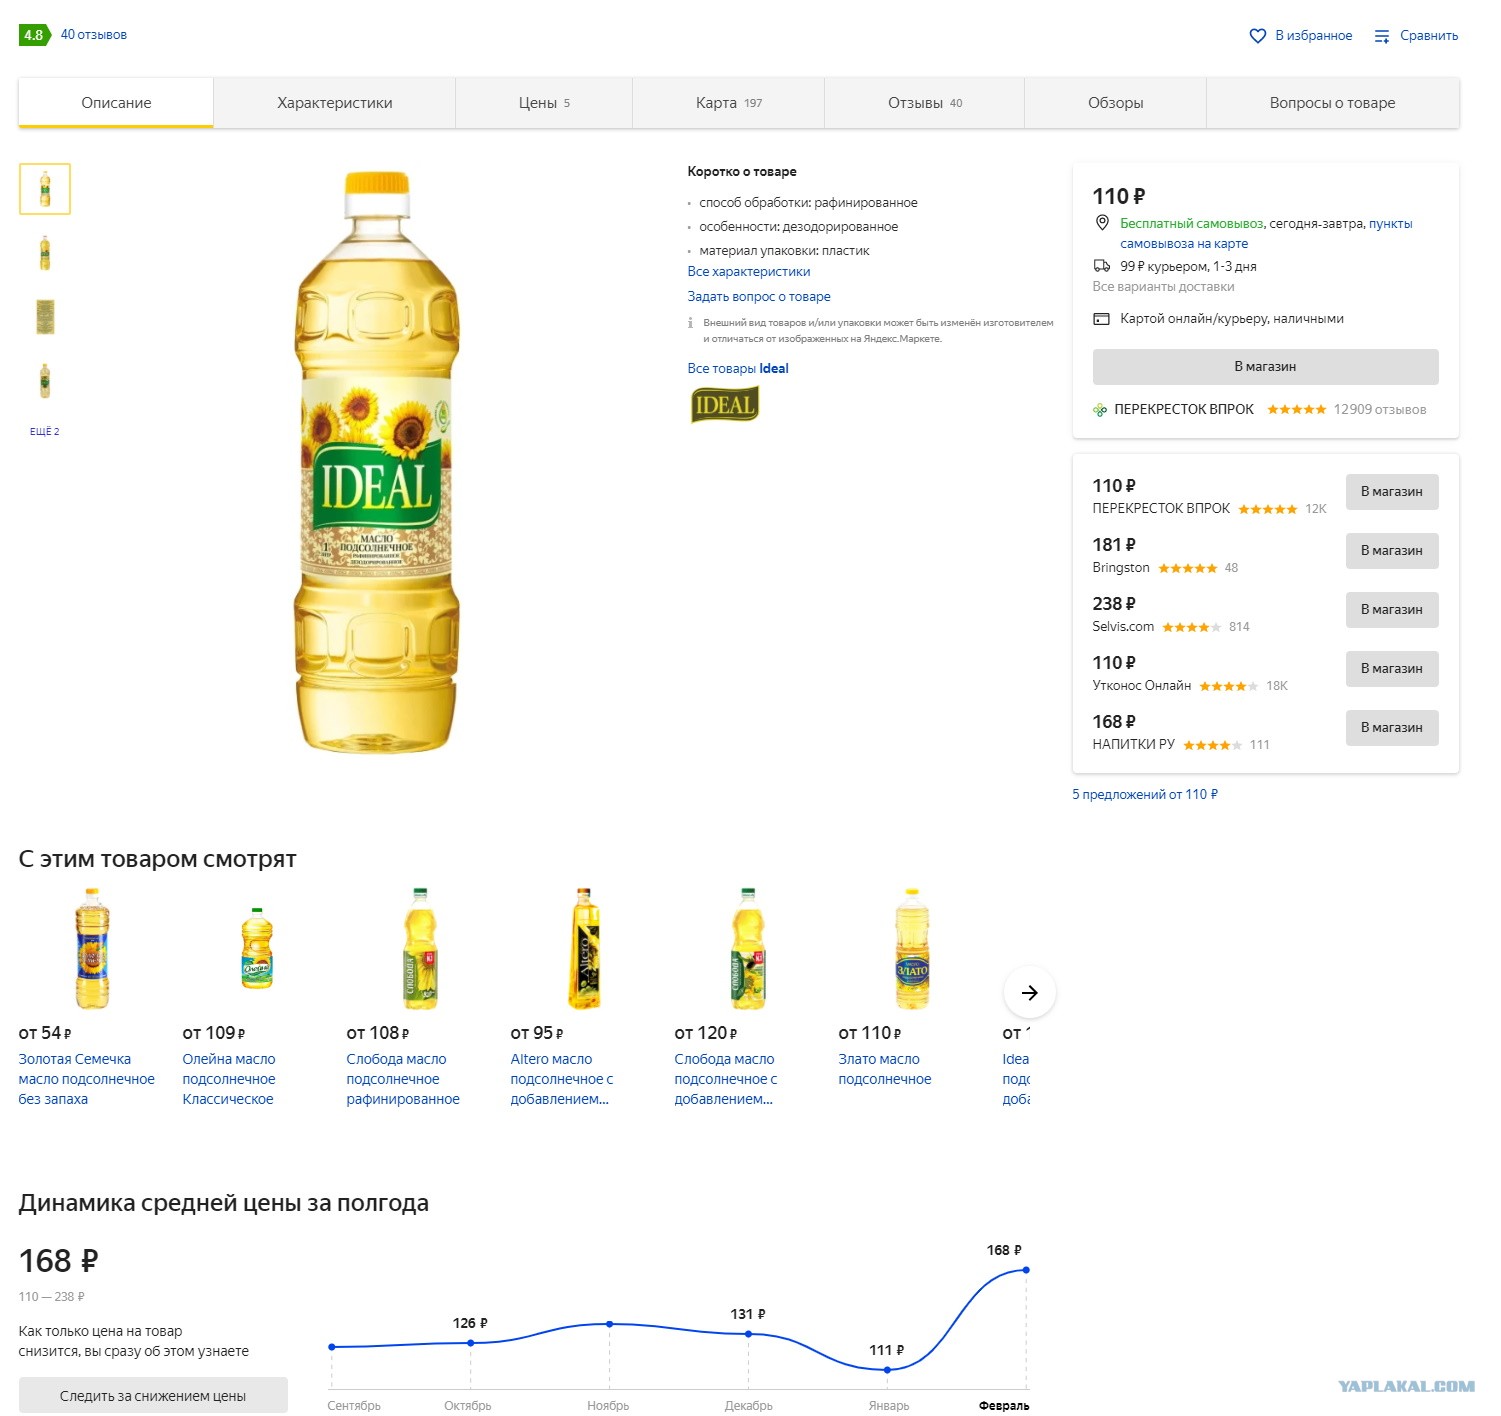Open the Selvis.com shop name link

tap(1123, 627)
